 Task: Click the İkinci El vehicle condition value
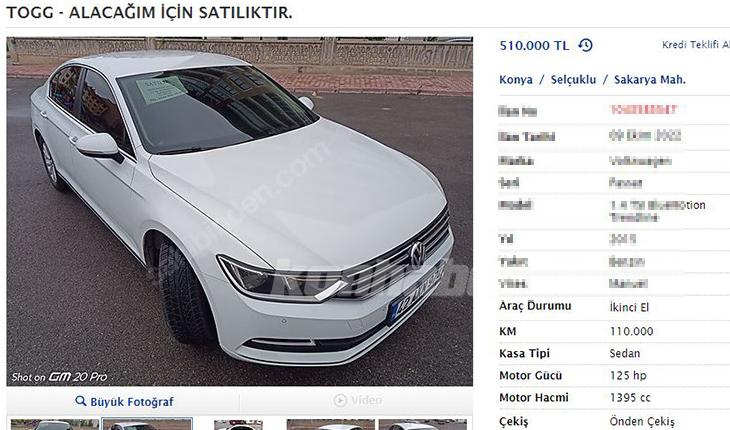(x=629, y=307)
